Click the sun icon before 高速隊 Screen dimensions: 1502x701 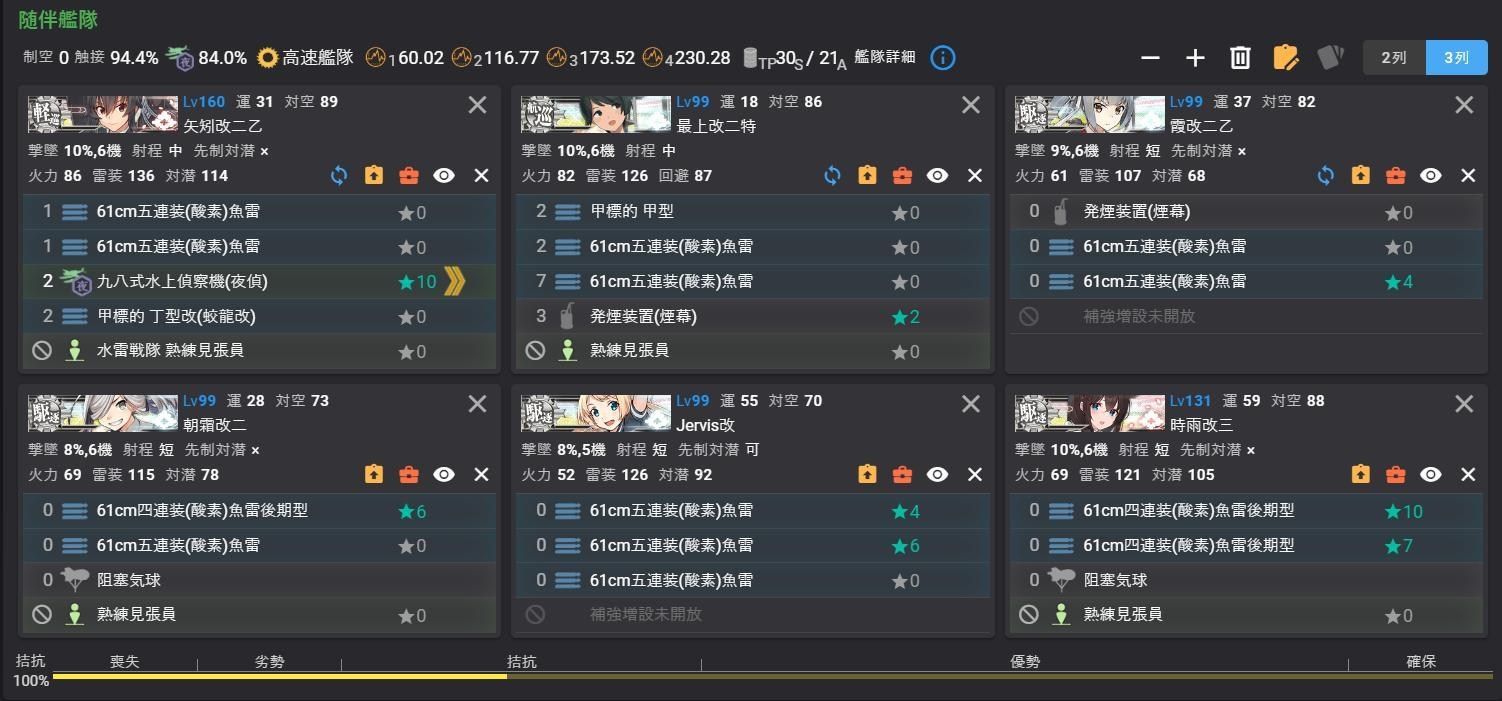[x=266, y=57]
